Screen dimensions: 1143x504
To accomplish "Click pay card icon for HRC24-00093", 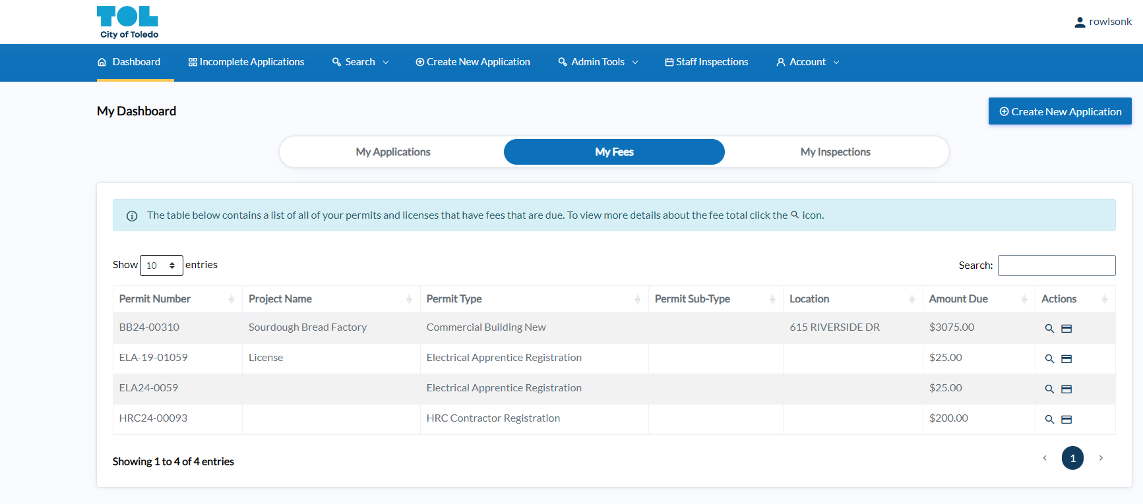I will [1066, 419].
